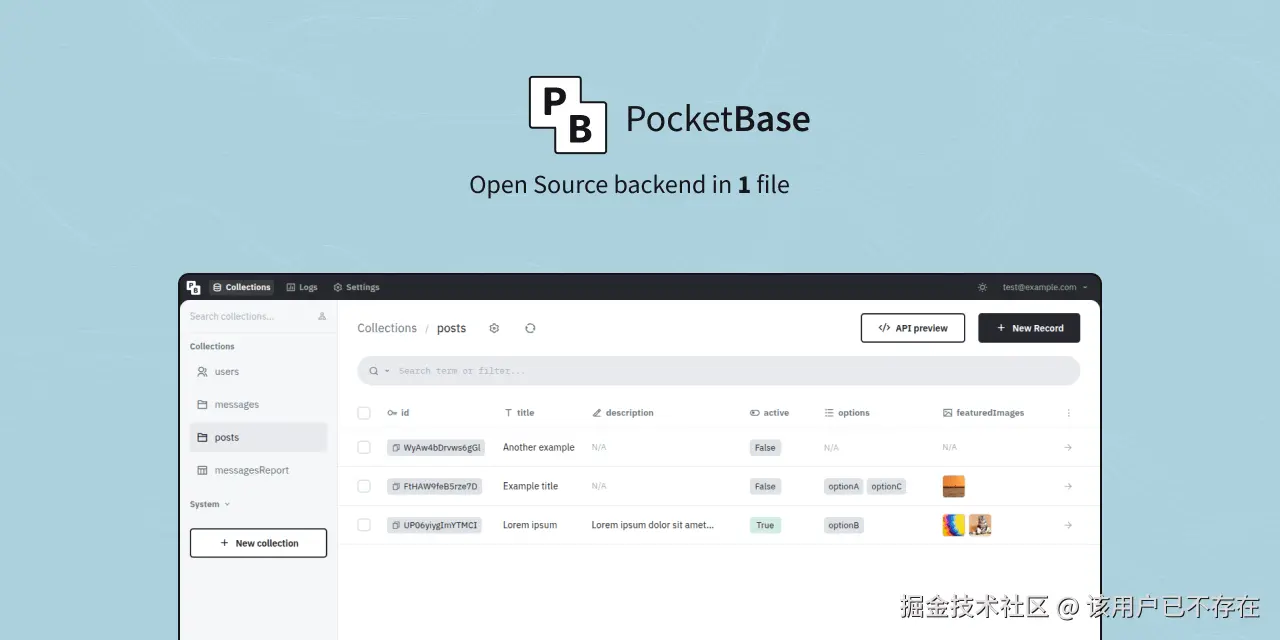Screen dimensions: 1280x640
Task: Click the PocketBase logo in the top bar
Action: (194, 287)
